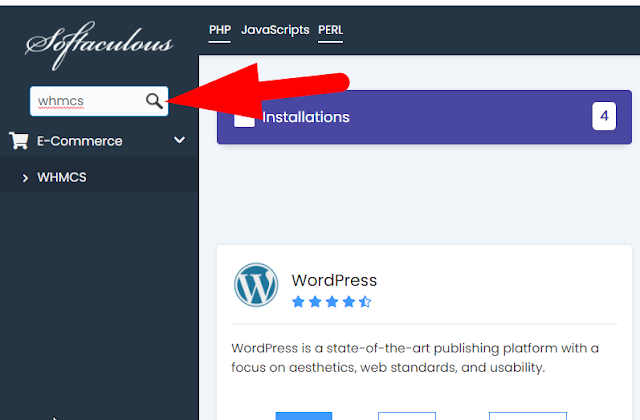Expand the WHMCS arrow in sidebar
Viewport: 640px width, 420px height.
click(x=25, y=178)
